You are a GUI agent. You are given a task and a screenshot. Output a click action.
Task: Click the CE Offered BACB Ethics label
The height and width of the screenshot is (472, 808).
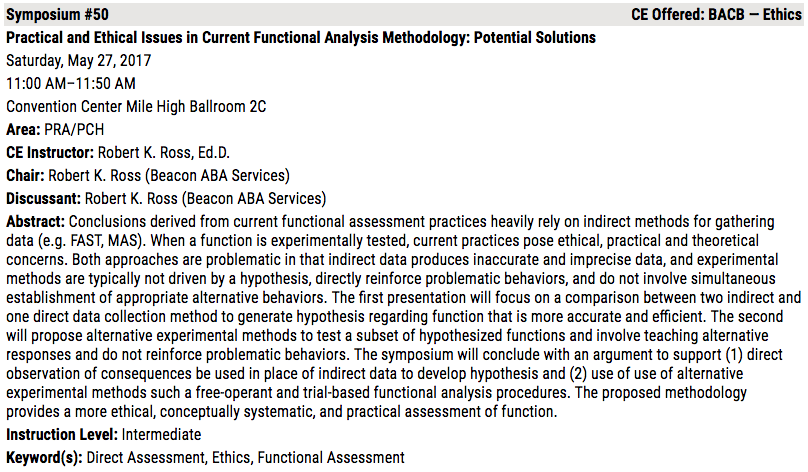pyautogui.click(x=716, y=14)
